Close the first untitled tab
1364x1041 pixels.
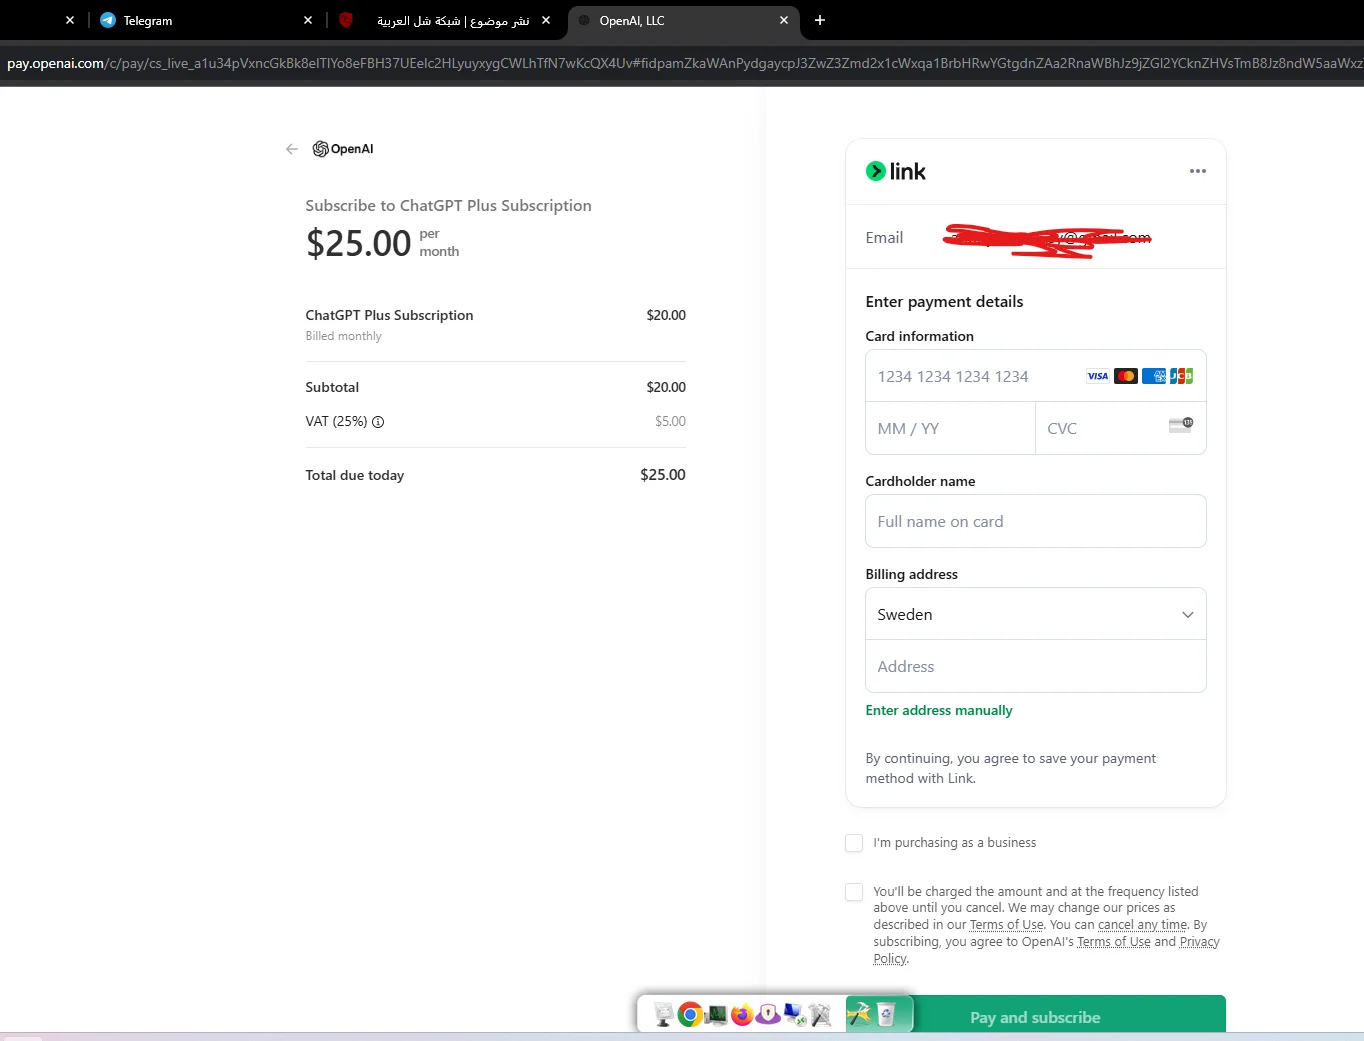70,20
